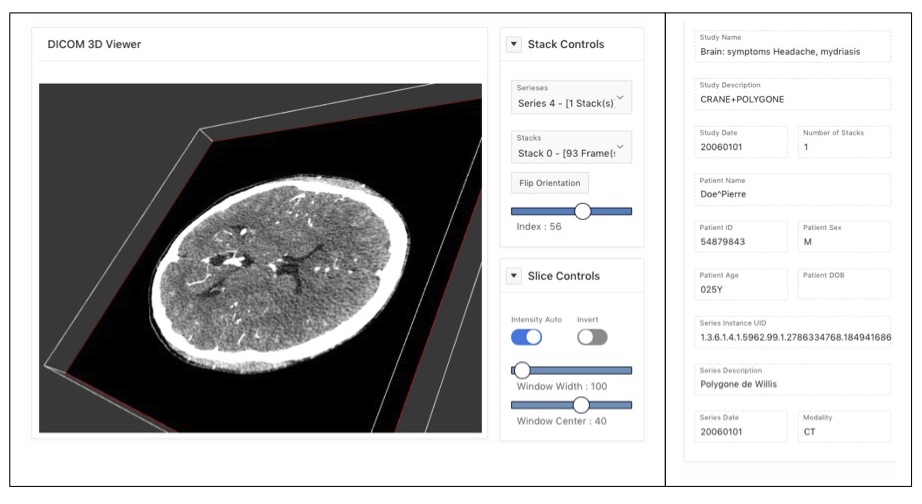Select the Study Description field CRANE+POLYGONE
Image resolution: width=922 pixels, height=504 pixels.
pyautogui.click(x=792, y=94)
